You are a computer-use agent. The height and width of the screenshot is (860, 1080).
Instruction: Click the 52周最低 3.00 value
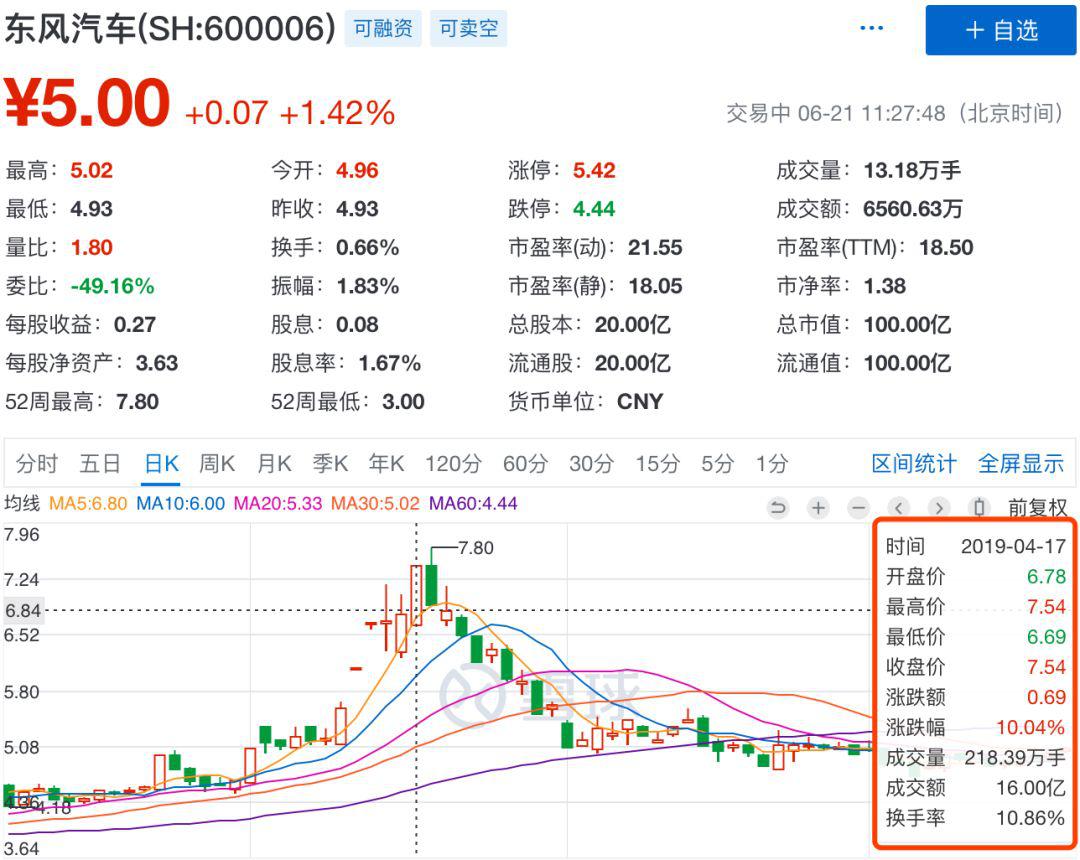[x=403, y=401]
